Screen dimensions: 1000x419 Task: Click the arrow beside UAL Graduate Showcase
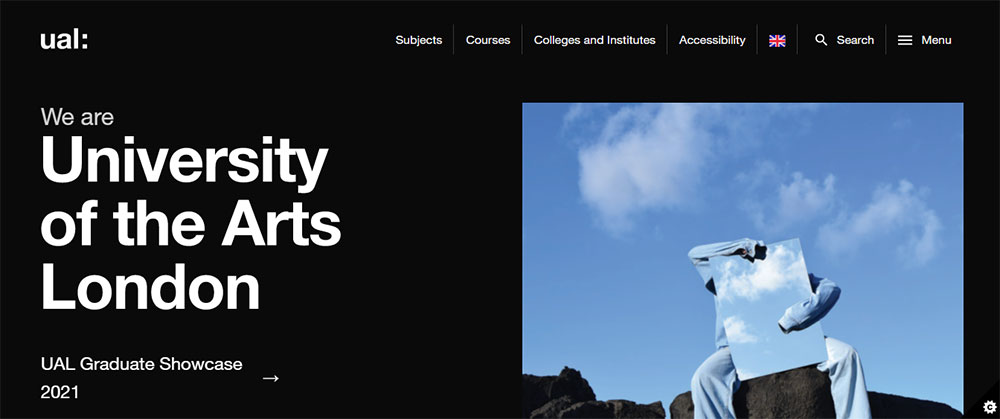271,378
